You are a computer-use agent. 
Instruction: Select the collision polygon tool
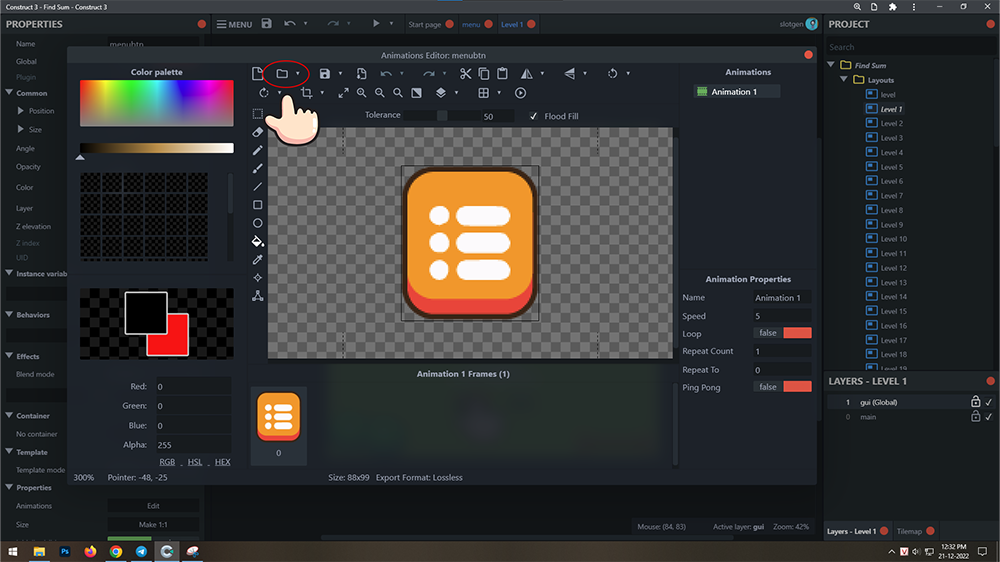coord(258,296)
